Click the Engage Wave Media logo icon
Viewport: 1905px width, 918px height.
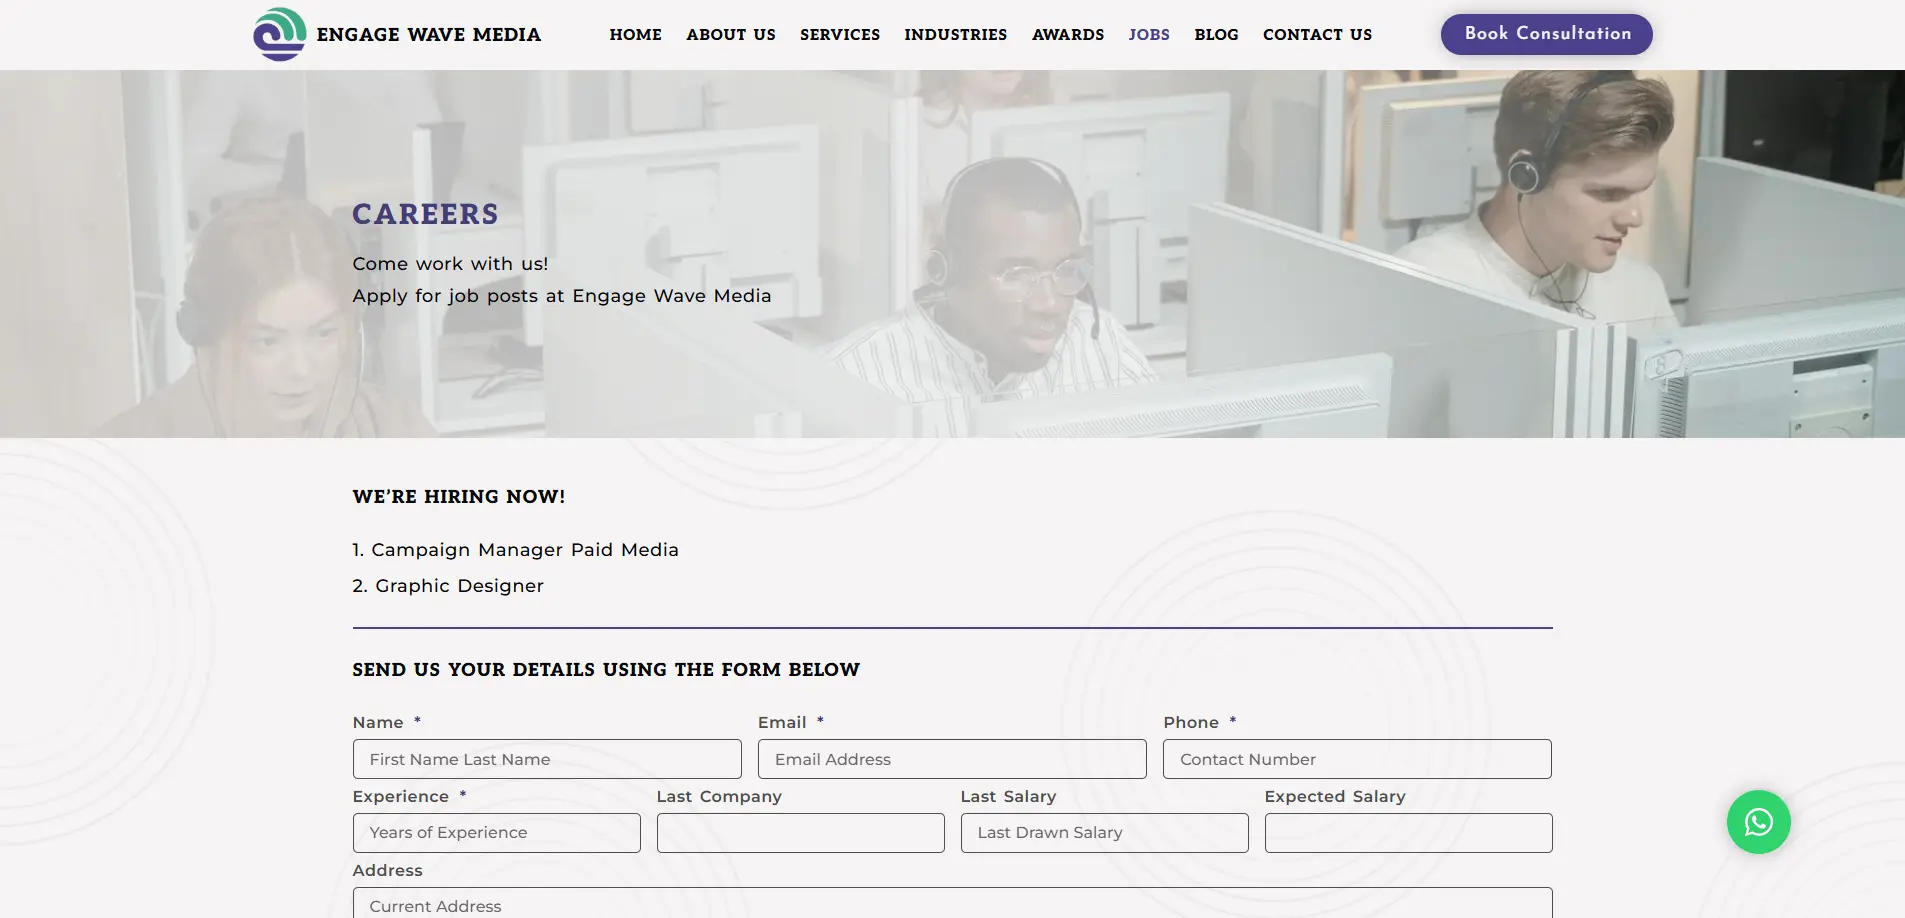280,34
